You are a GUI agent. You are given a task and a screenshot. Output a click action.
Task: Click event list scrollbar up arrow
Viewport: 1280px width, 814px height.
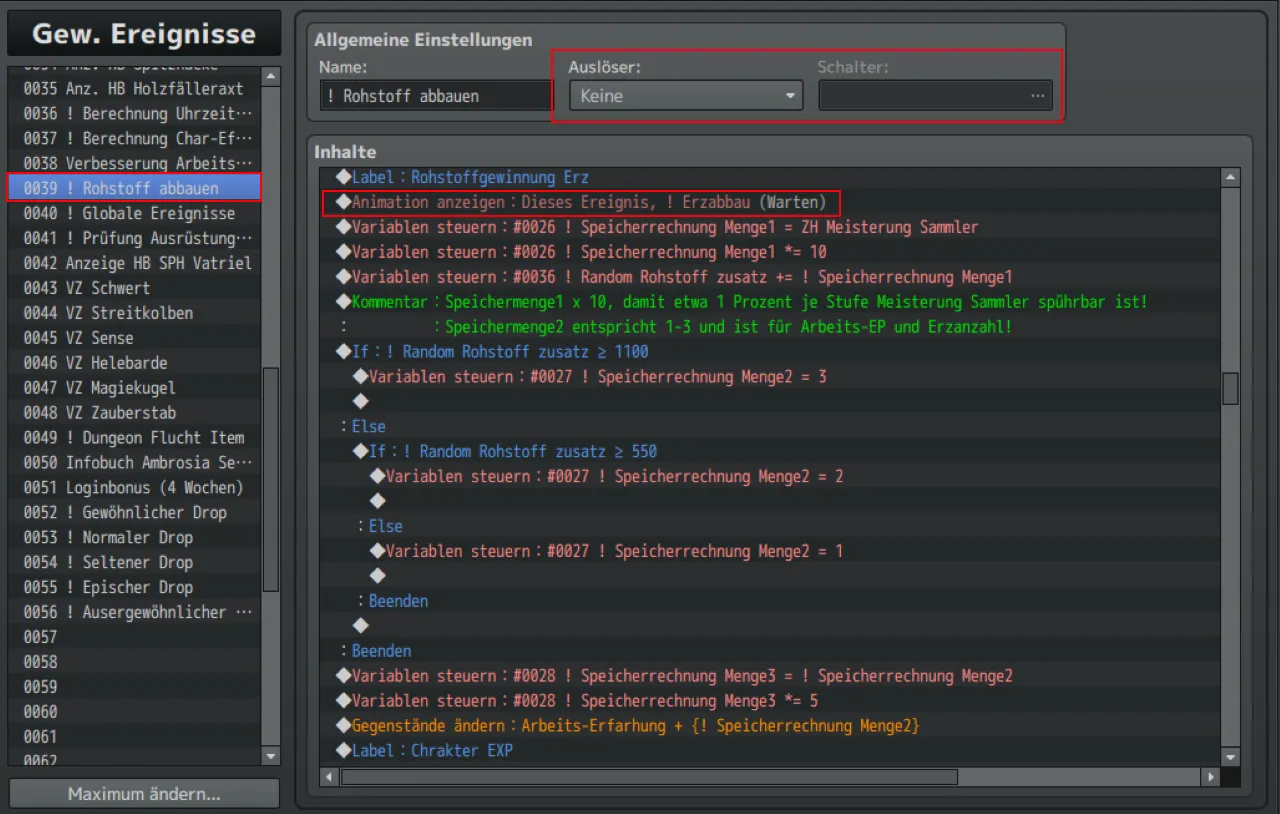click(x=271, y=77)
